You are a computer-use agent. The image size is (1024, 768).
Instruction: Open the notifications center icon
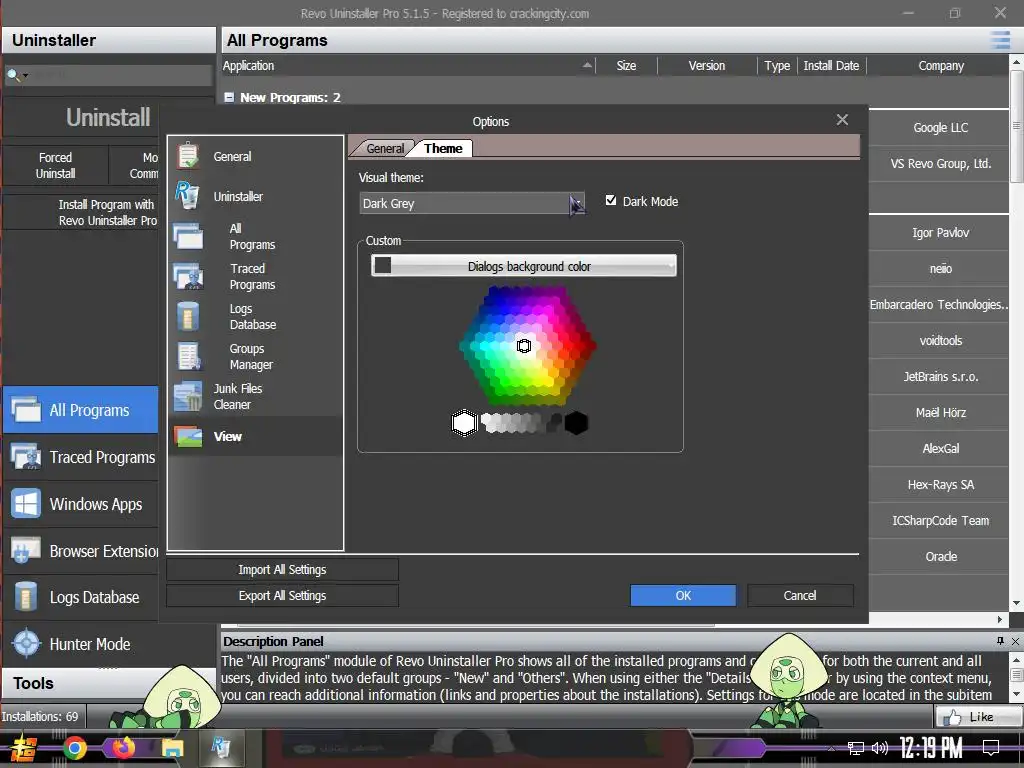(x=991, y=747)
